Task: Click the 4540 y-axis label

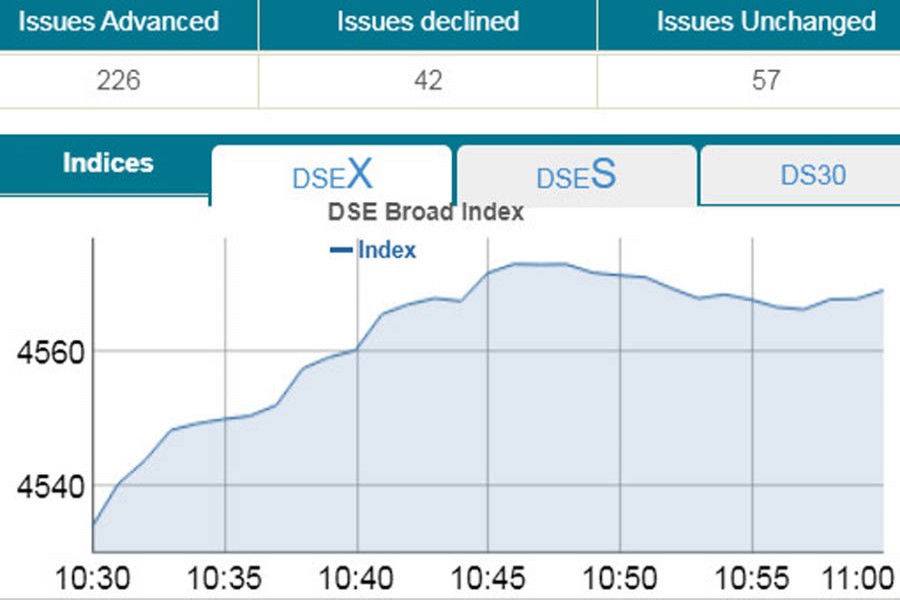Action: (42, 487)
